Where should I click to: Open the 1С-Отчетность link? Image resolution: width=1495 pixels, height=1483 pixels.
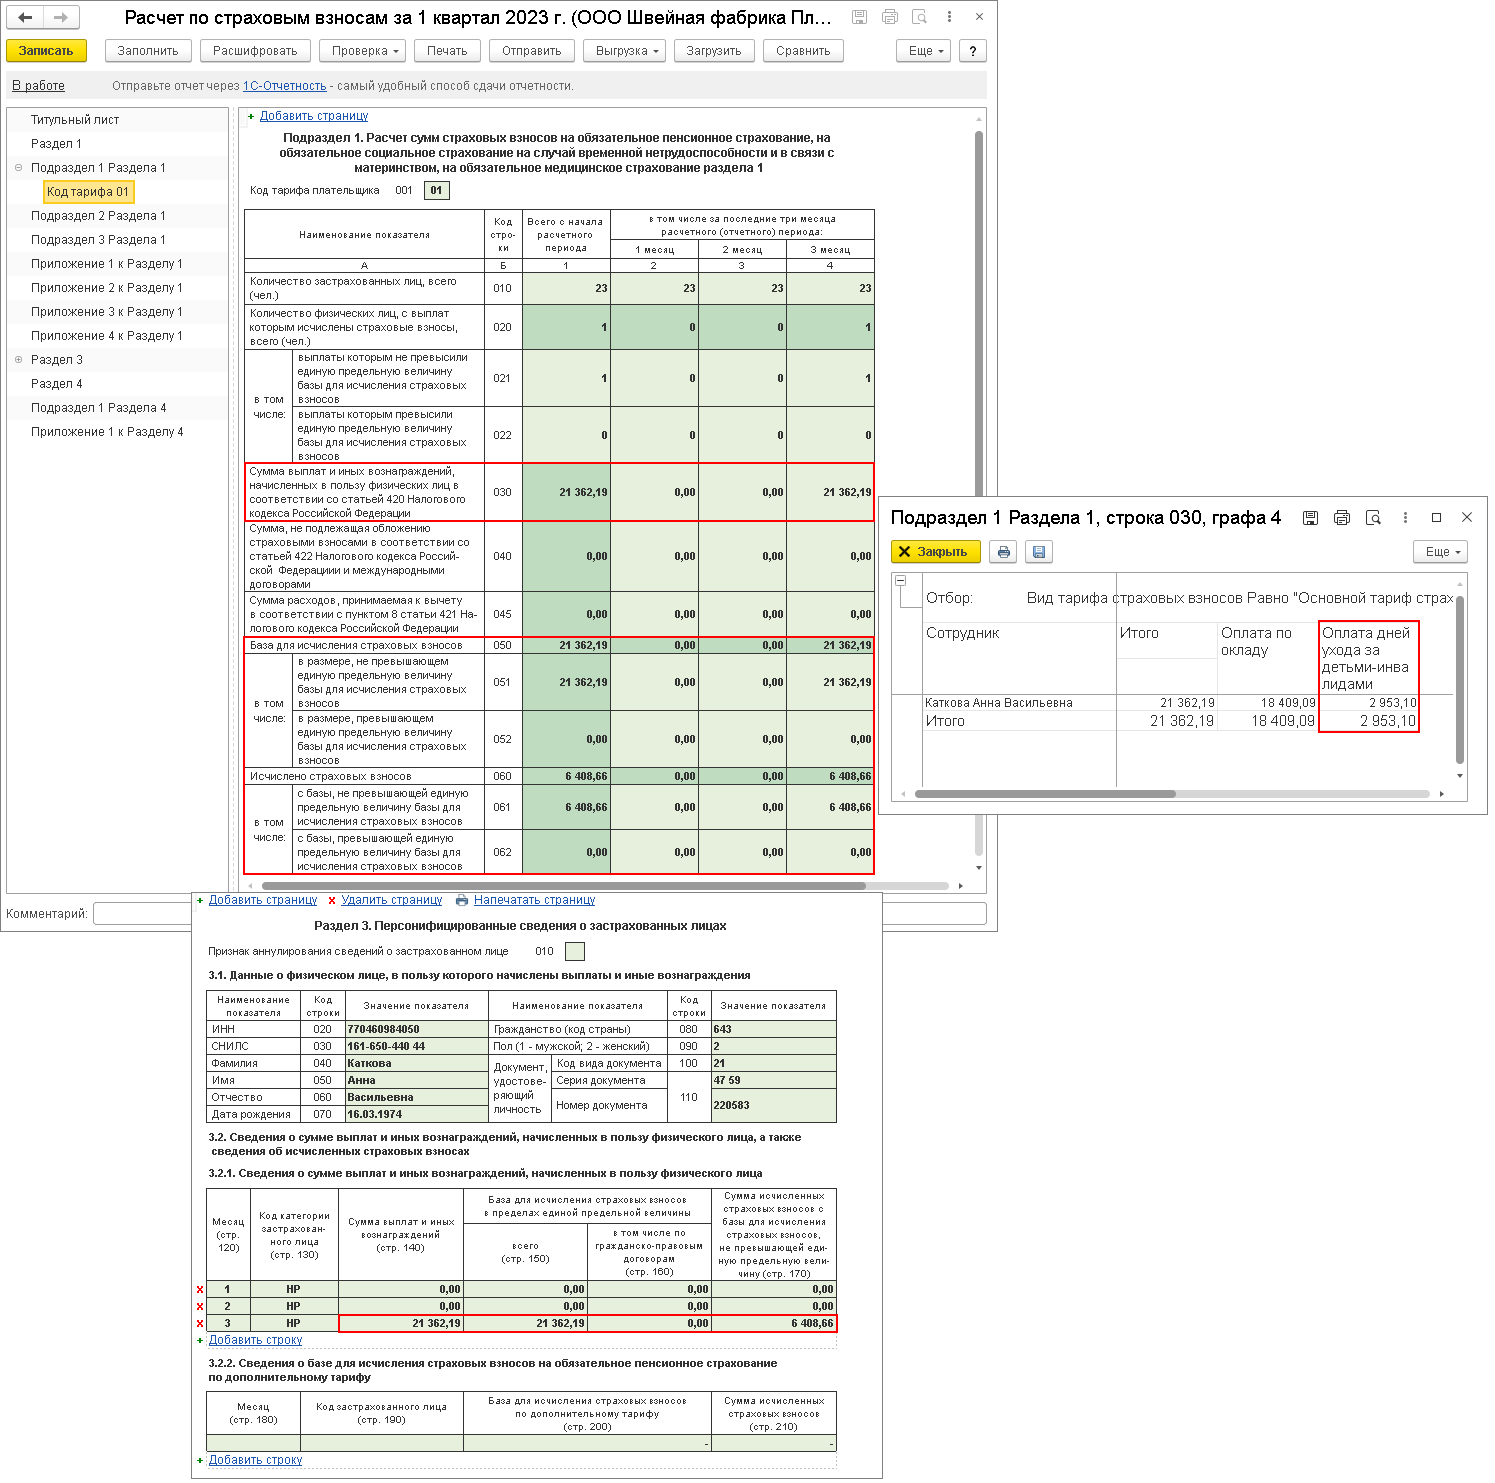tap(285, 86)
